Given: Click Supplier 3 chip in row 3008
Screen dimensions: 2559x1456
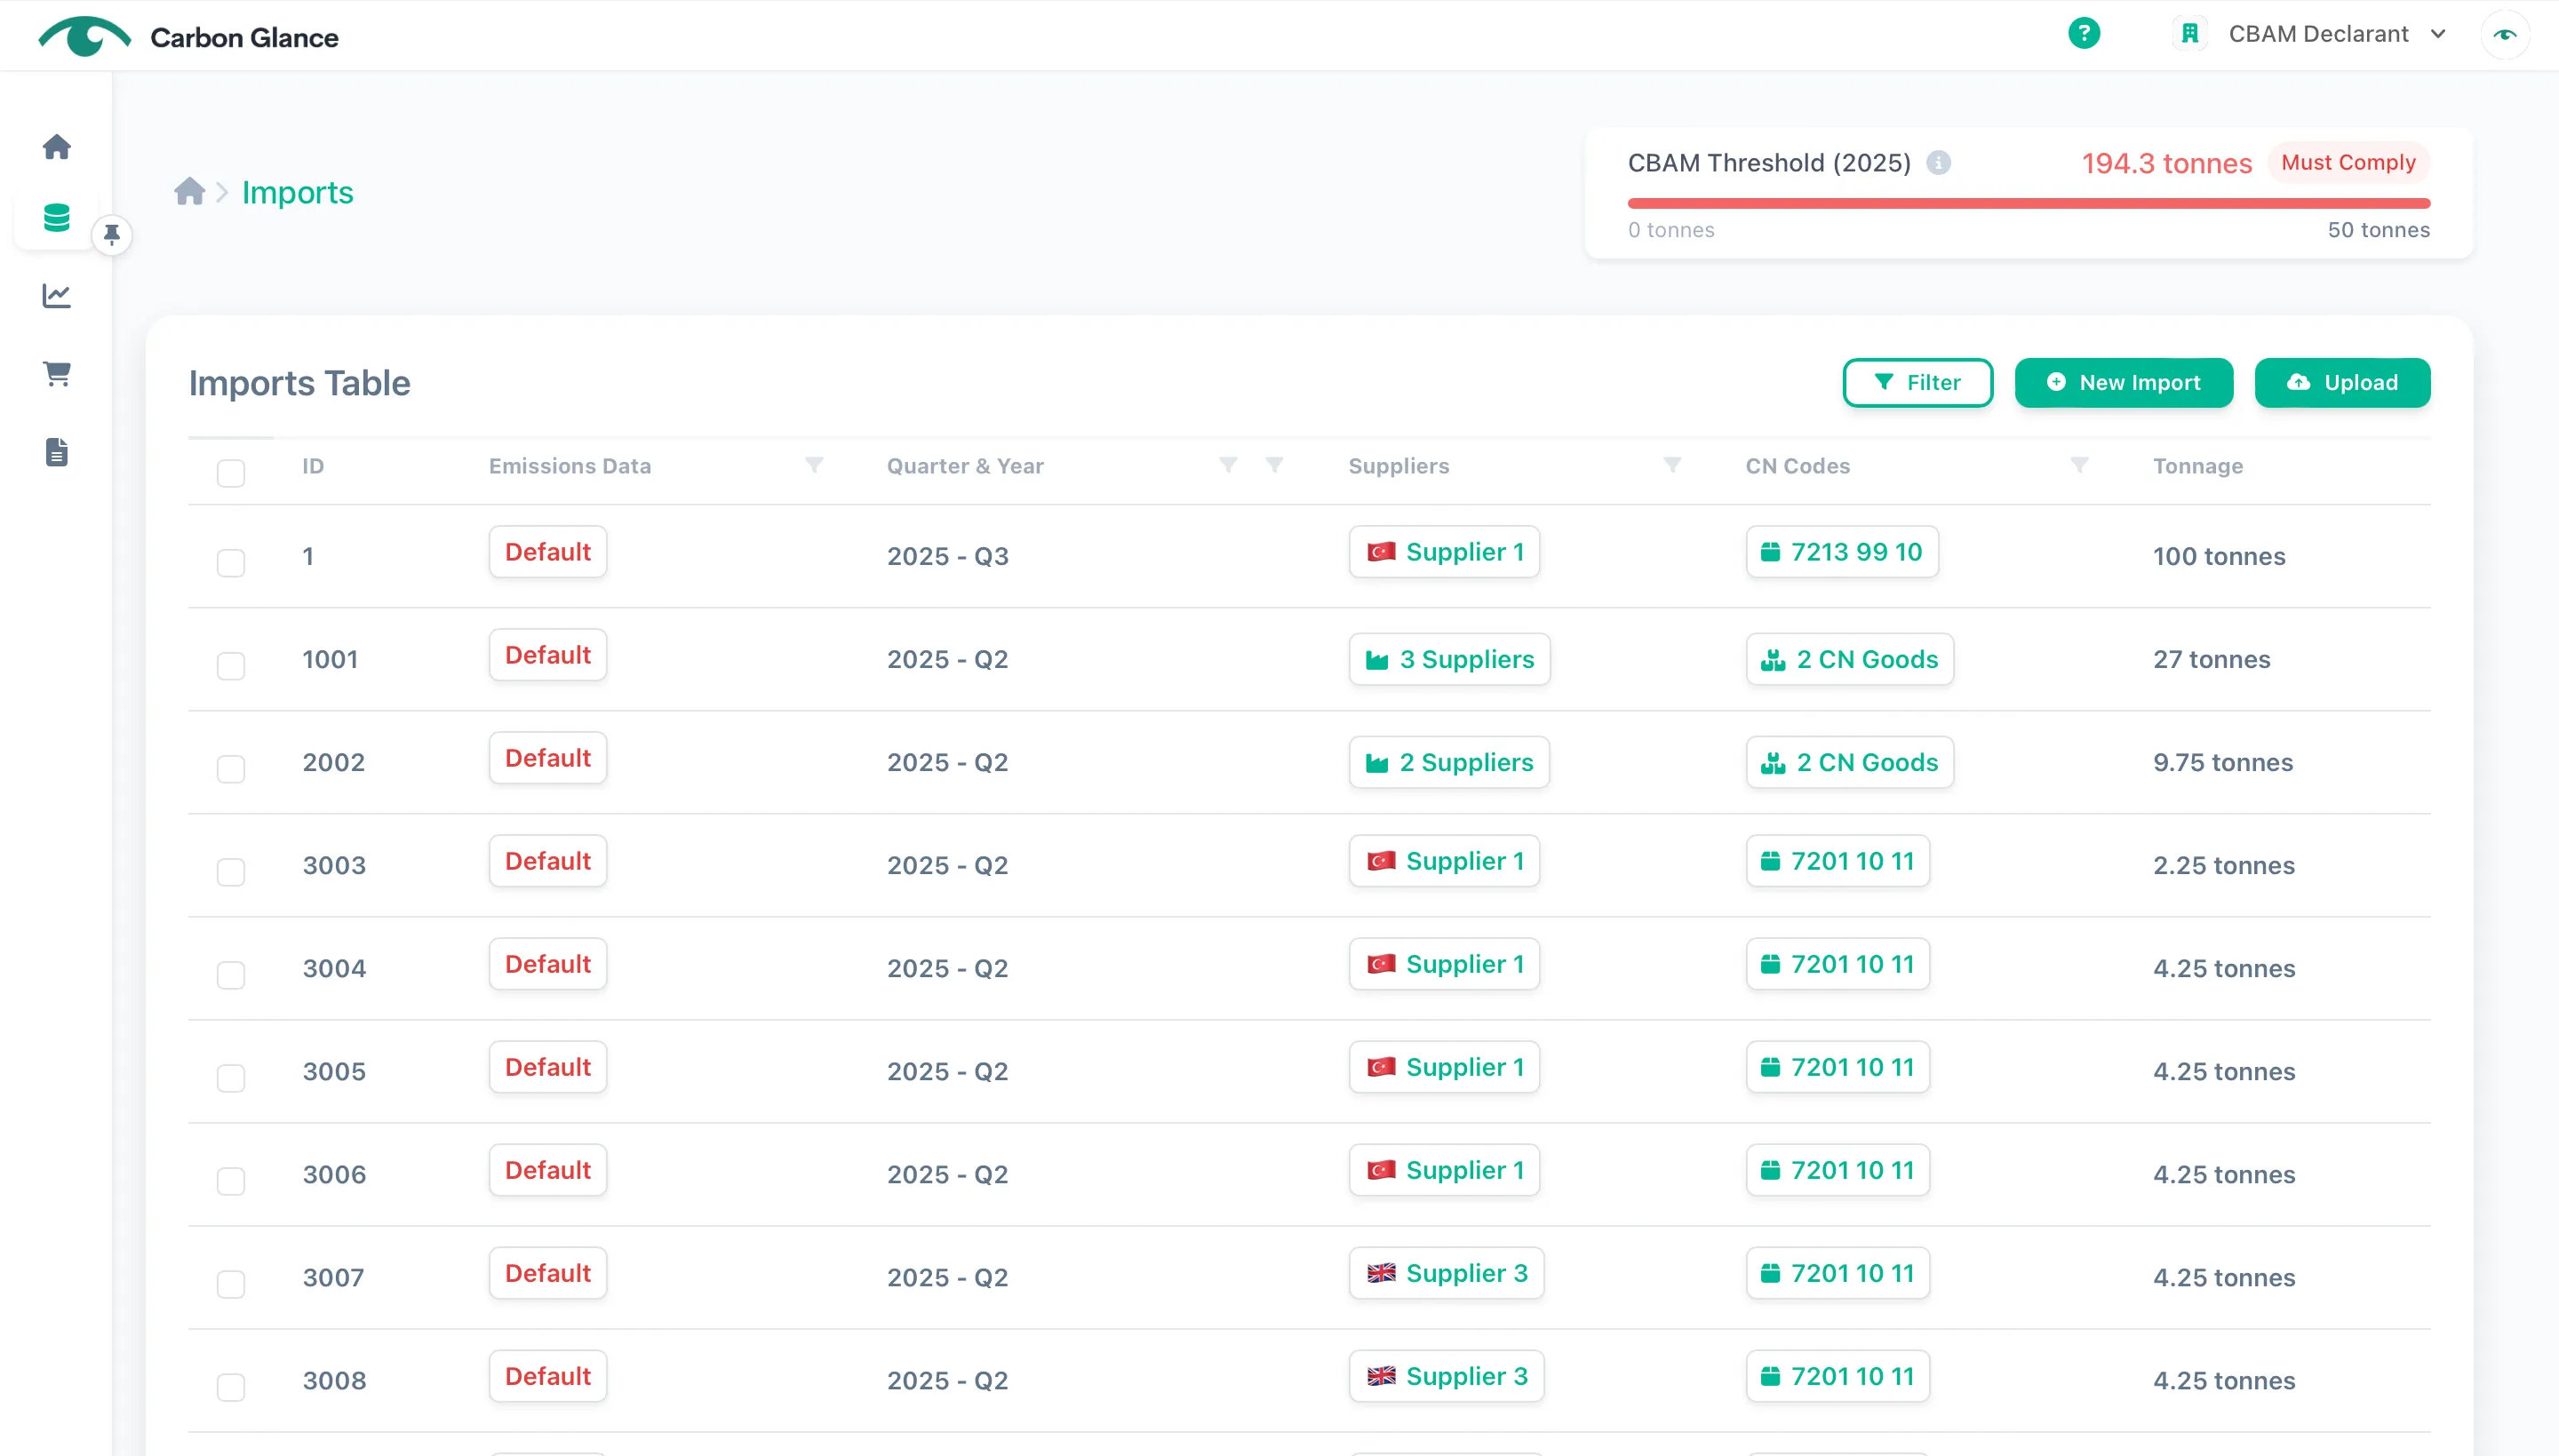Looking at the screenshot, I should [x=1446, y=1376].
